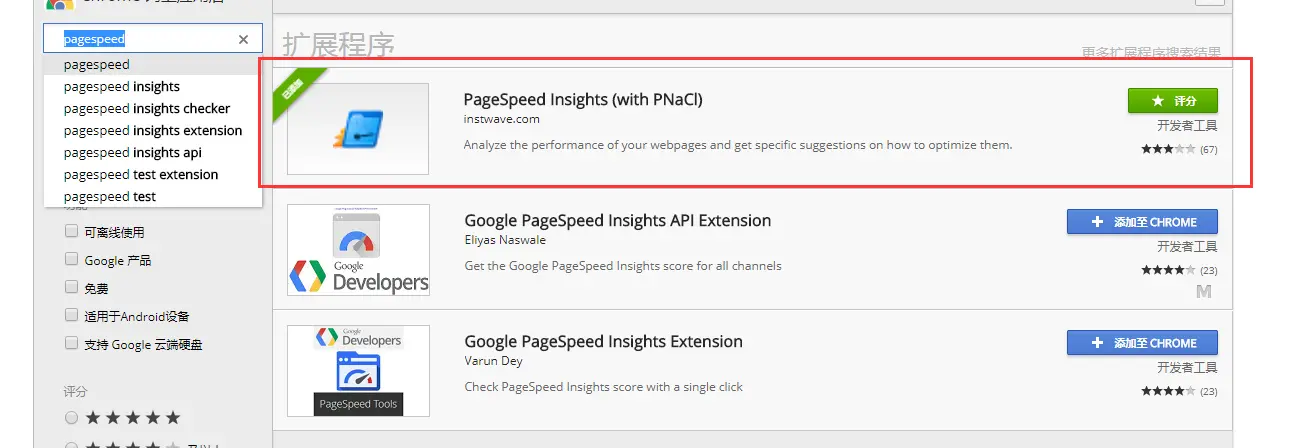Select the five-star rating radio button
This screenshot has width=1312, height=448.
click(x=71, y=417)
